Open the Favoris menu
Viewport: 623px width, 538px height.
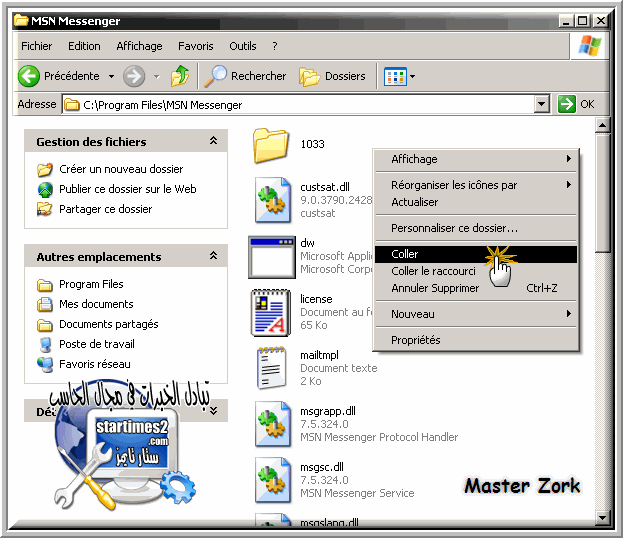(x=195, y=46)
